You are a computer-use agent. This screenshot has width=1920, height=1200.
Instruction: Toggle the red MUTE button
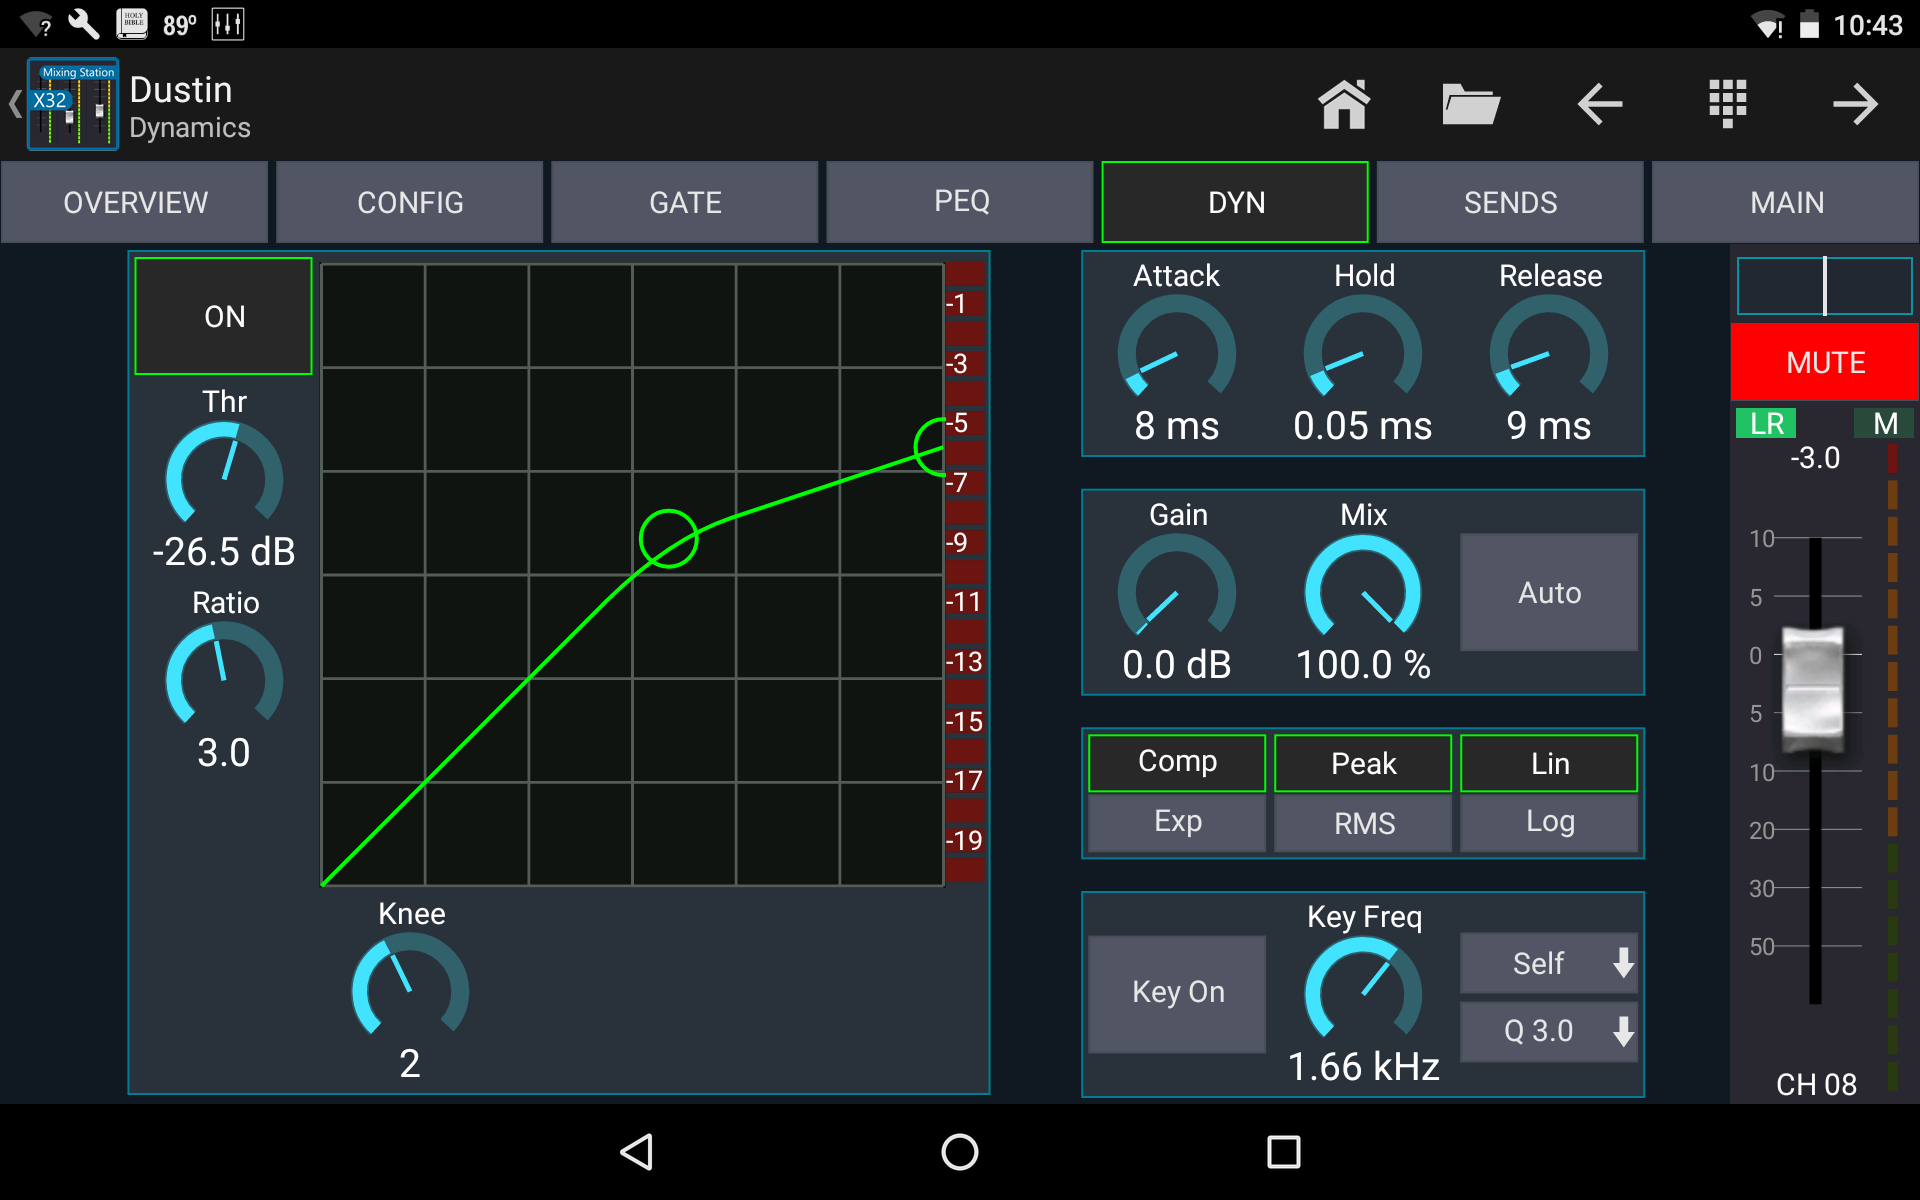(1824, 362)
